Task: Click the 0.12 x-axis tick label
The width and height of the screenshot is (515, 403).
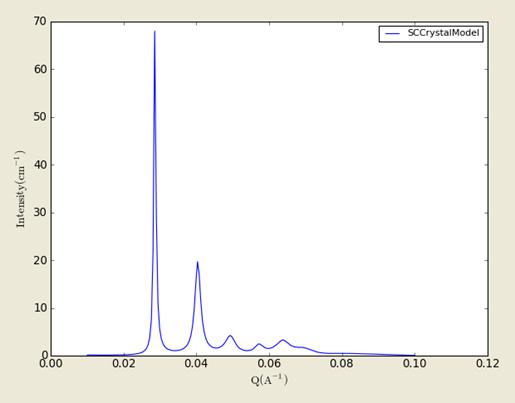Action: 488,364
